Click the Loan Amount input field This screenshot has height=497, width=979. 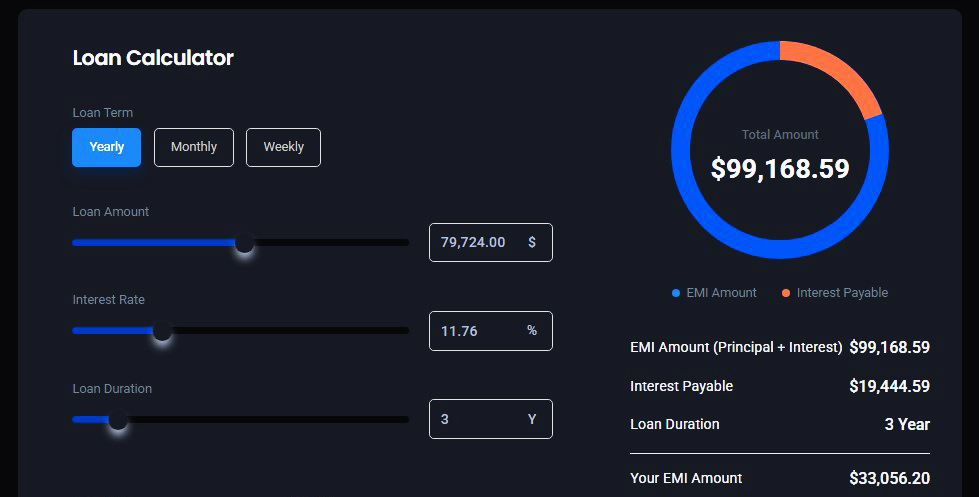coord(474,242)
